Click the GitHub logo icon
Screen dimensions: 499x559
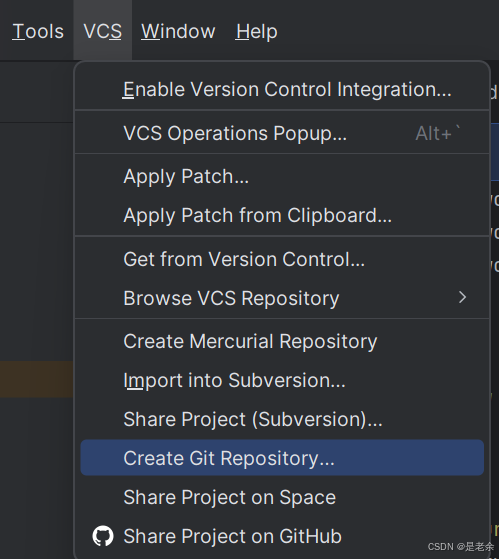coord(103,536)
